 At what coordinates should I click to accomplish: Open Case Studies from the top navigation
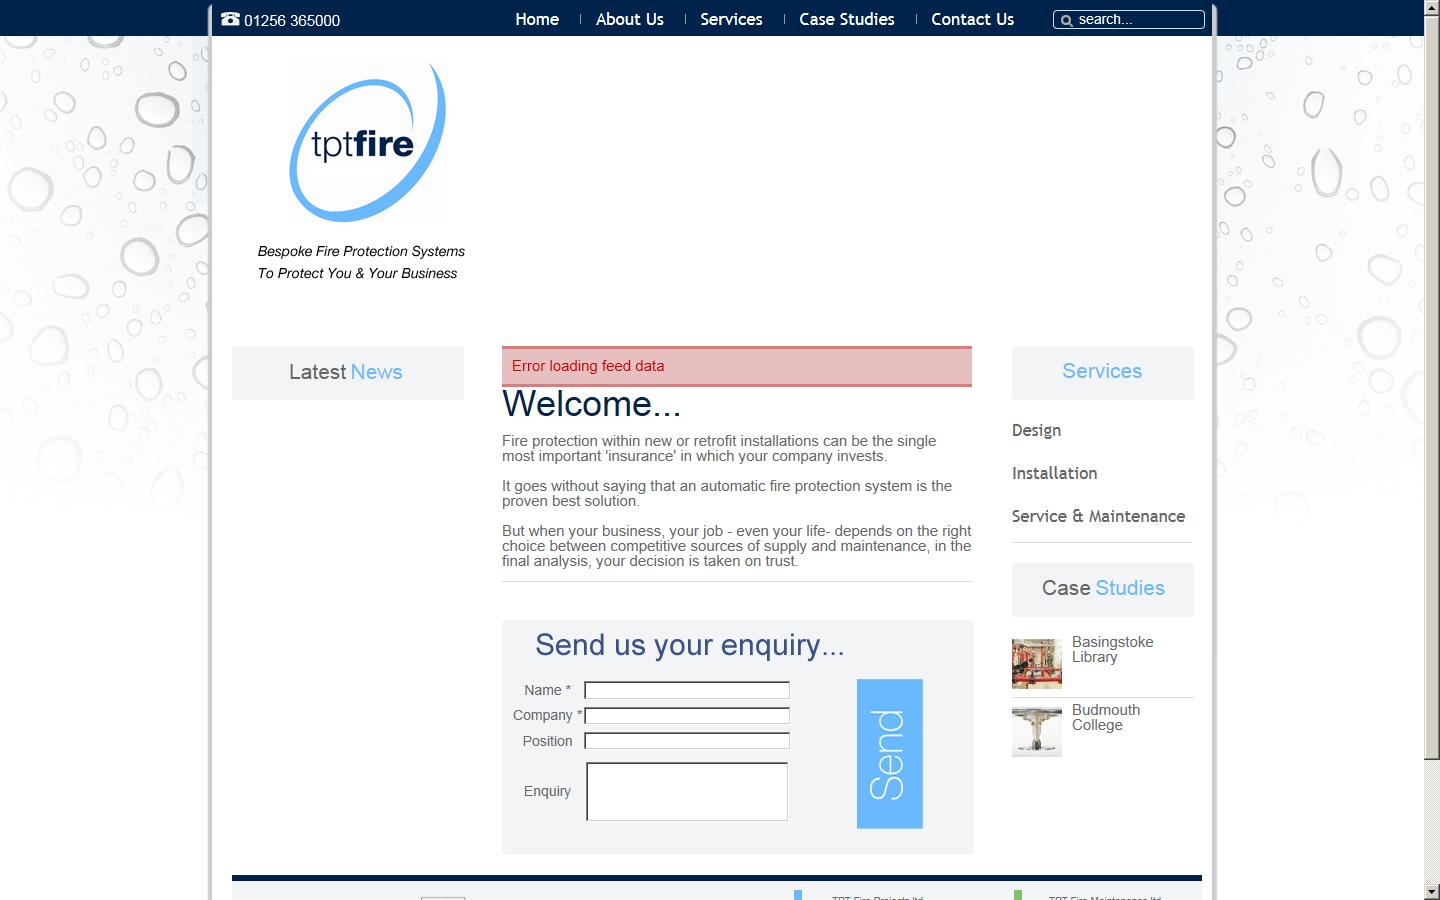846,19
